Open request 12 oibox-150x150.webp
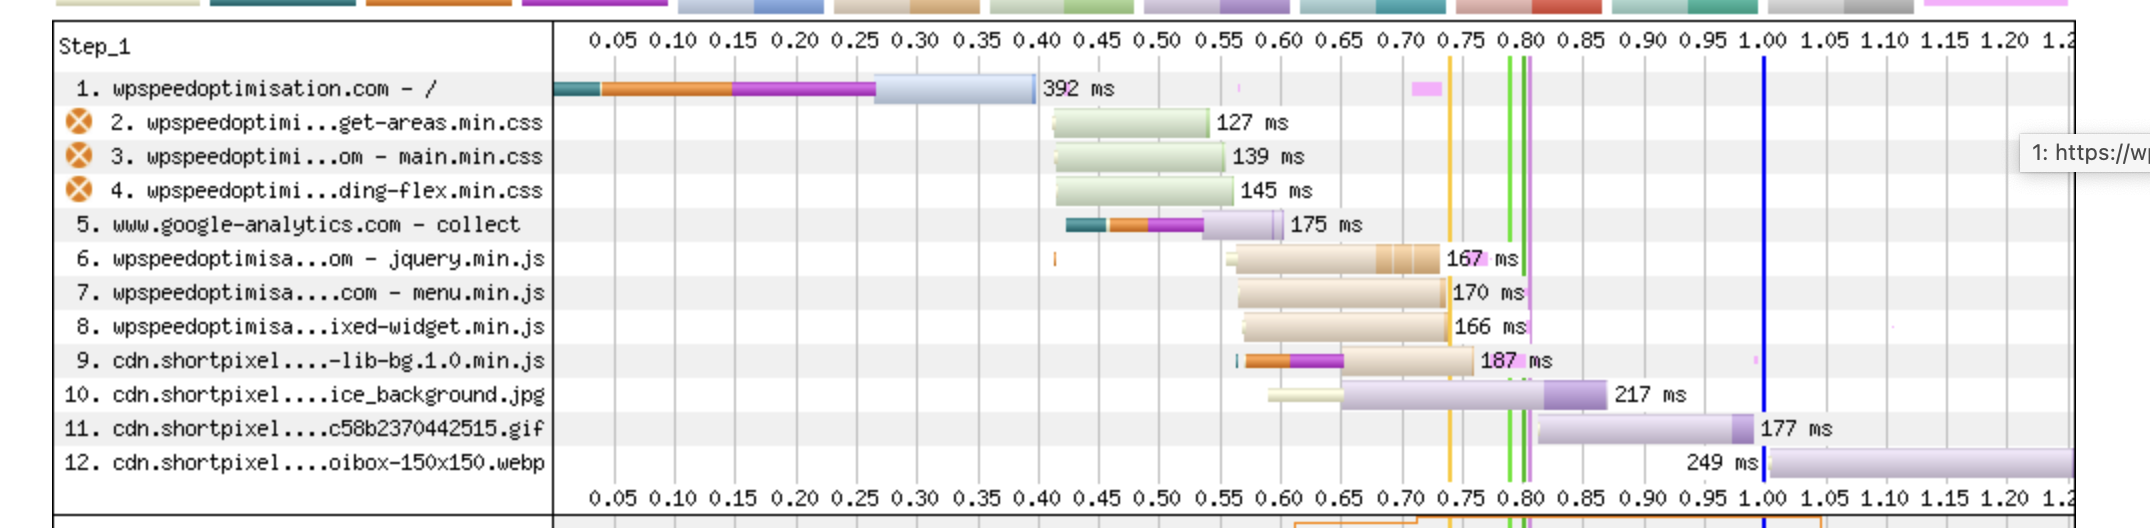The image size is (2150, 528). pos(305,462)
